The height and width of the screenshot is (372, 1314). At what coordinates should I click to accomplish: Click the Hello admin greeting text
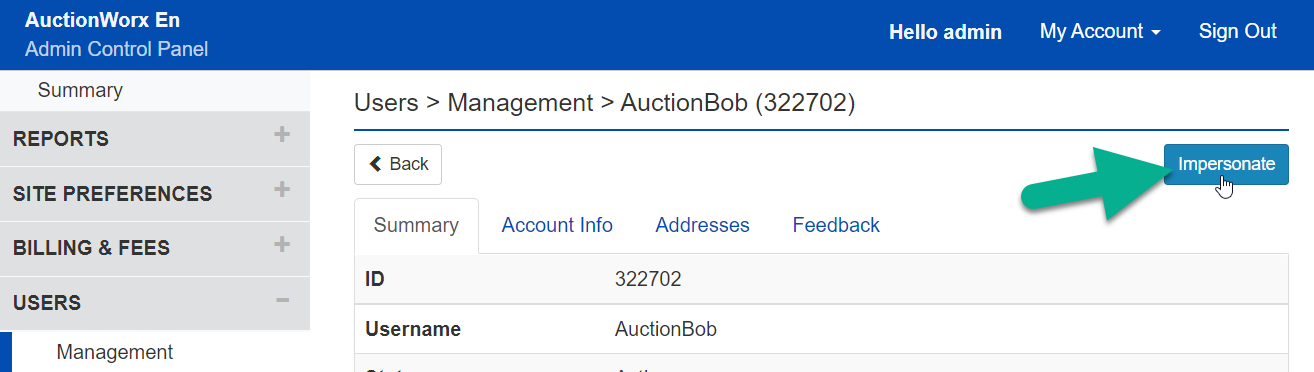coord(945,32)
